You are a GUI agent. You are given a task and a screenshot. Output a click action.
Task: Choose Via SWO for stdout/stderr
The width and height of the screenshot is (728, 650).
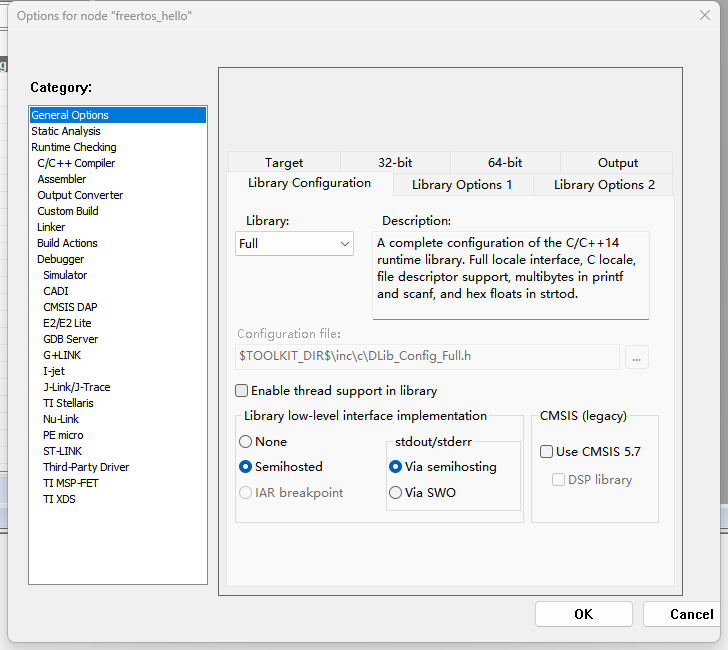pos(396,492)
